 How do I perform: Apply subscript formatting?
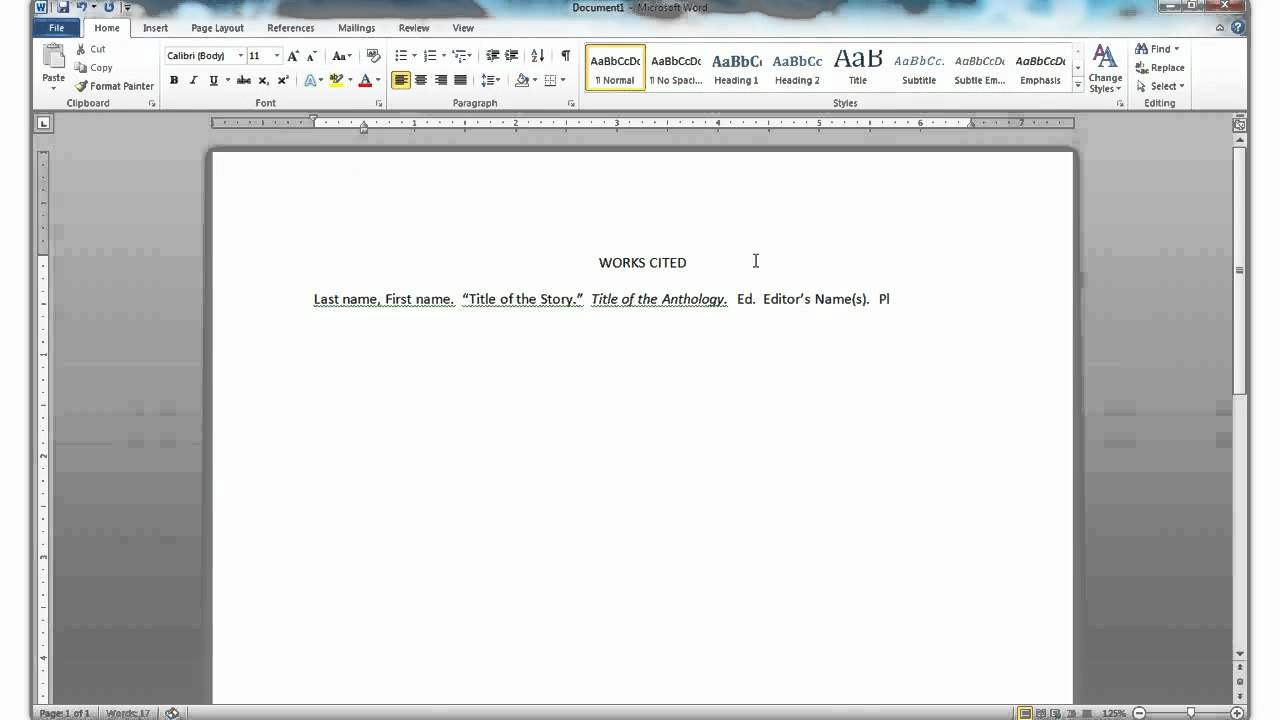click(263, 80)
